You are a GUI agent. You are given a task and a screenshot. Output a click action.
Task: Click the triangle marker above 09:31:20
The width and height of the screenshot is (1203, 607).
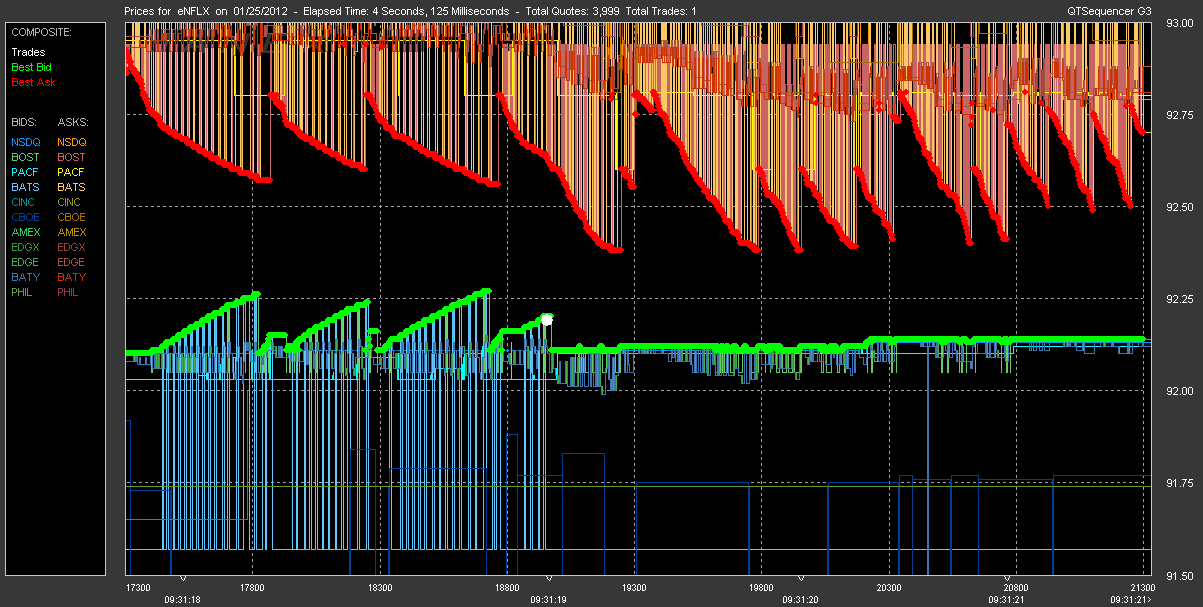click(x=801, y=579)
